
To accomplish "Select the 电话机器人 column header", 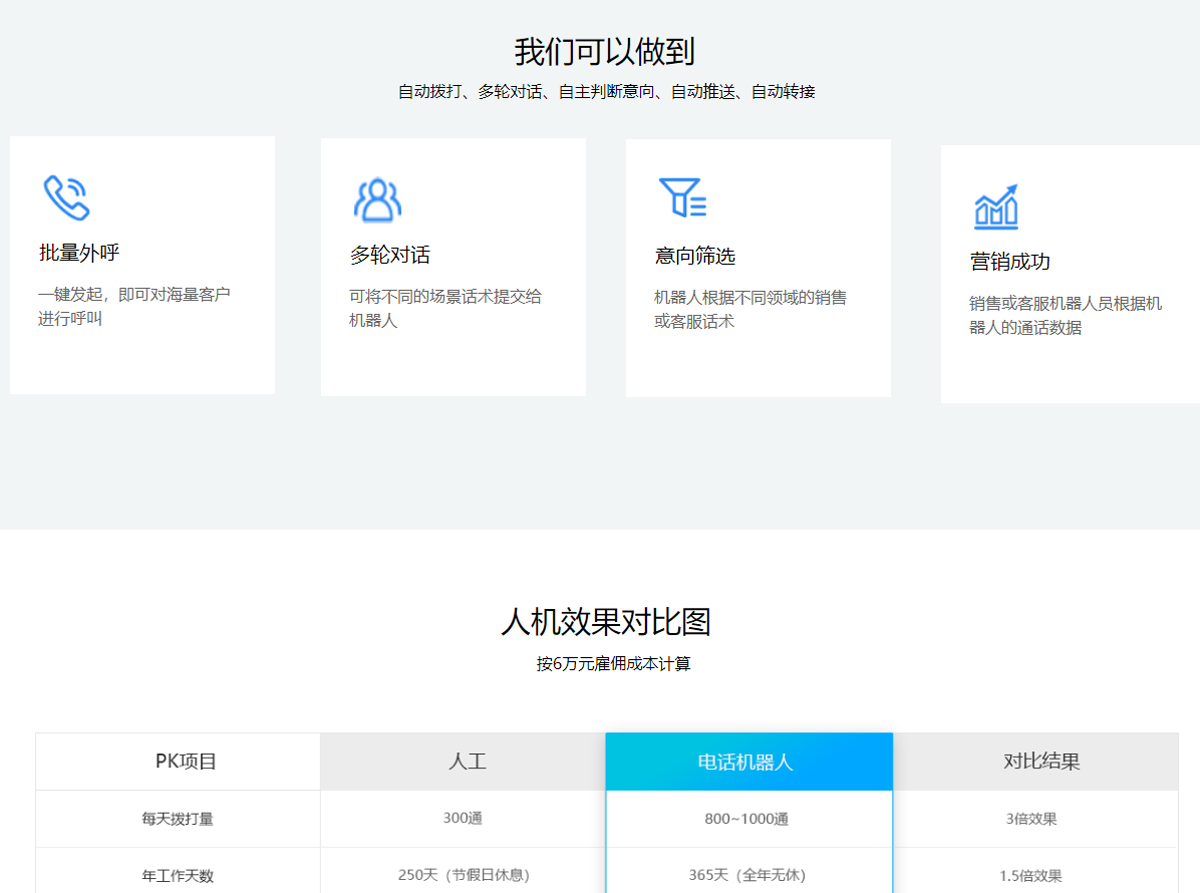I will (745, 762).
